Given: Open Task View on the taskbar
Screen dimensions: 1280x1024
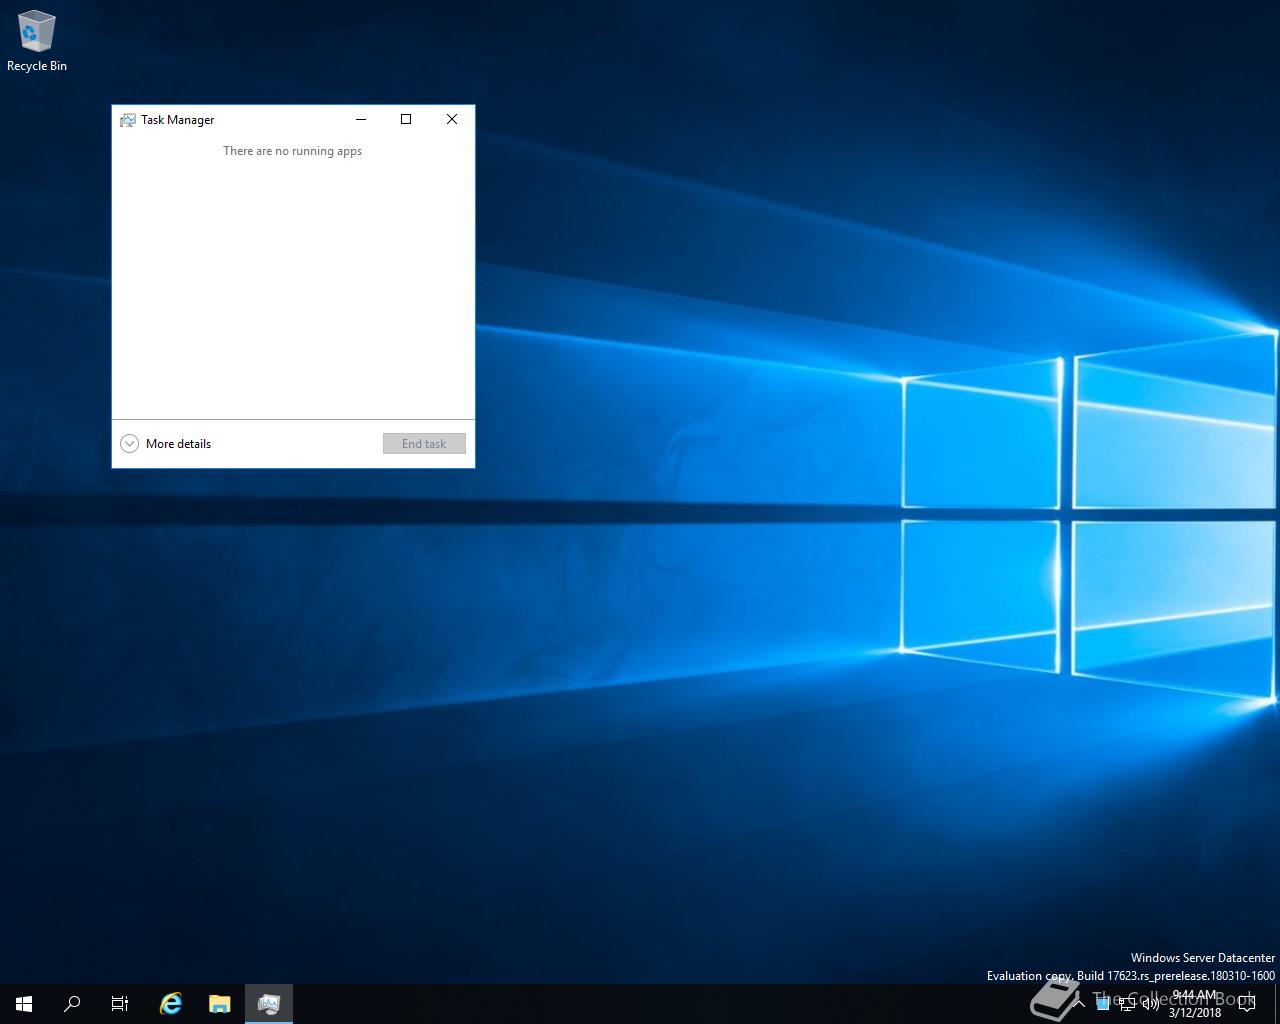Looking at the screenshot, I should pyautogui.click(x=120, y=1004).
